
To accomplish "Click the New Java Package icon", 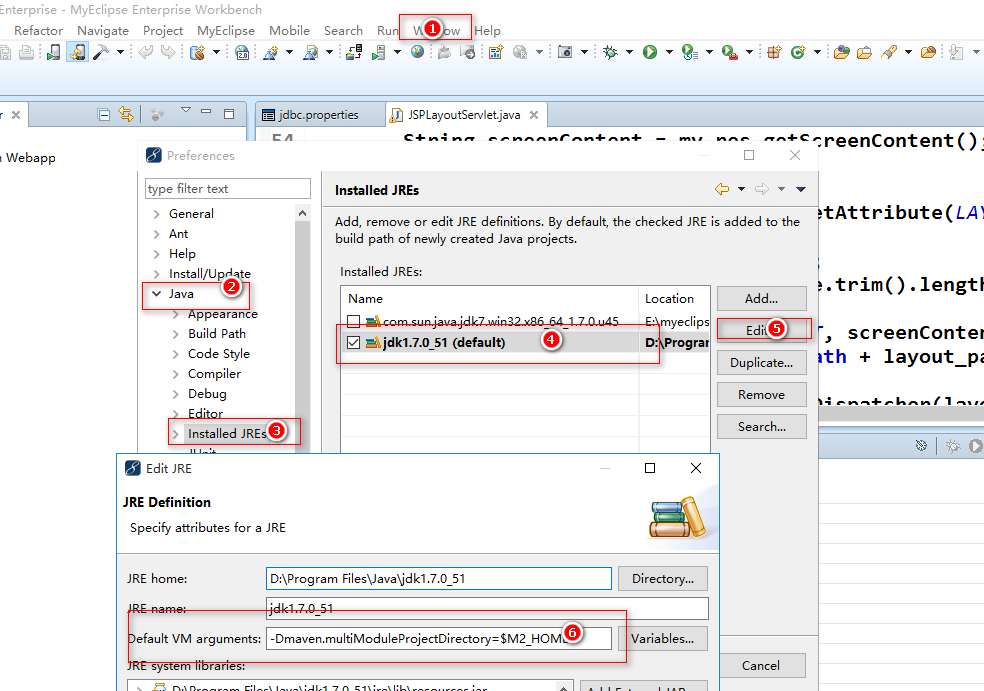I will [x=774, y=52].
